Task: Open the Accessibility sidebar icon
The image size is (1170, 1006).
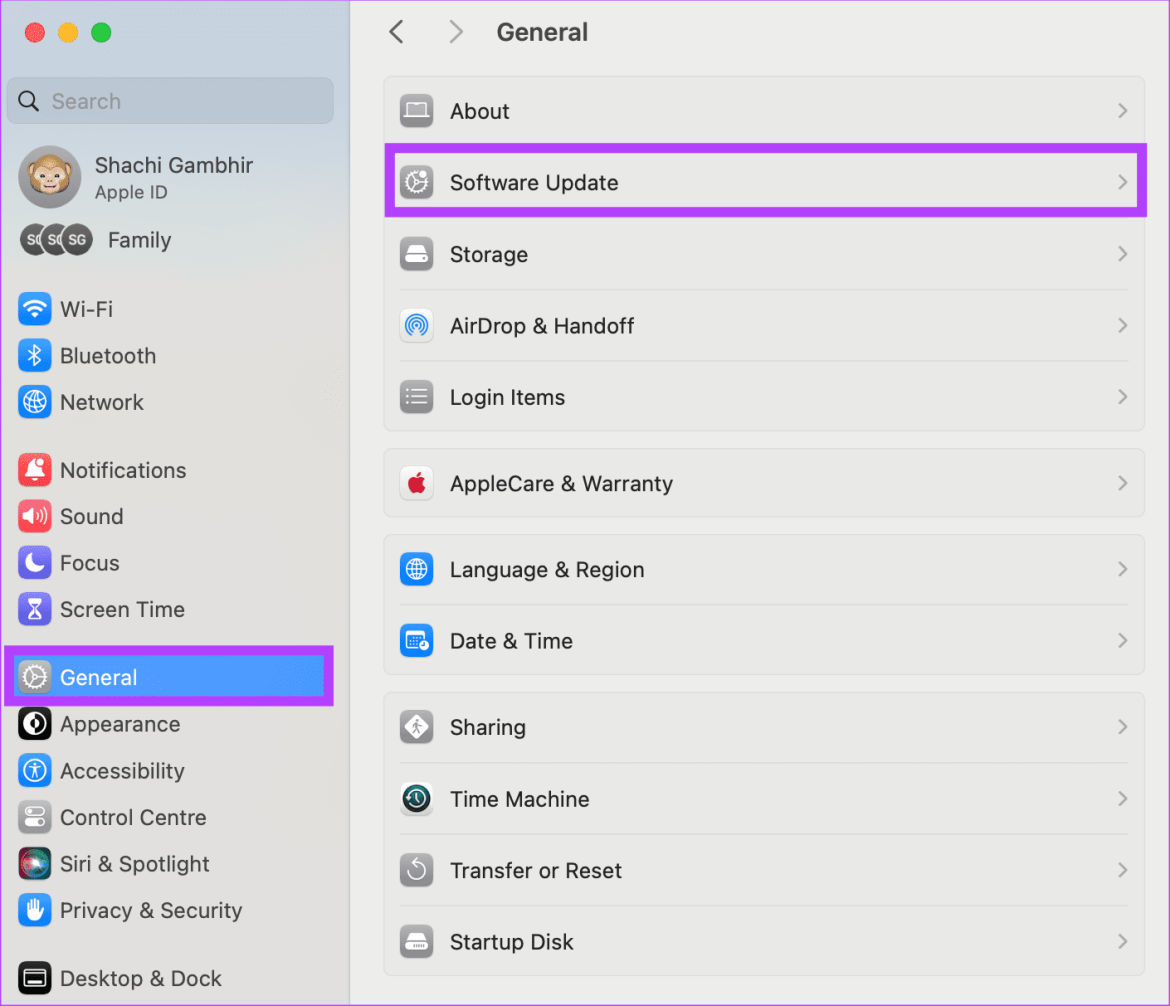Action: pyautogui.click(x=35, y=771)
